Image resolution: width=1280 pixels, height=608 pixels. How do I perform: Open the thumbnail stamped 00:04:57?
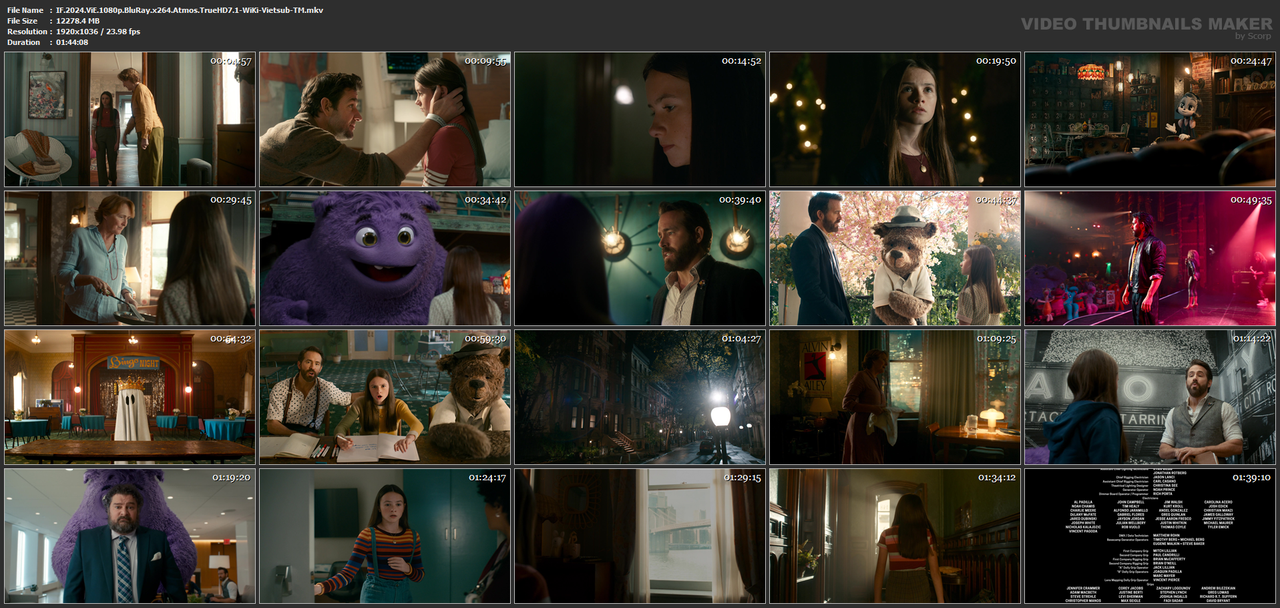click(130, 119)
